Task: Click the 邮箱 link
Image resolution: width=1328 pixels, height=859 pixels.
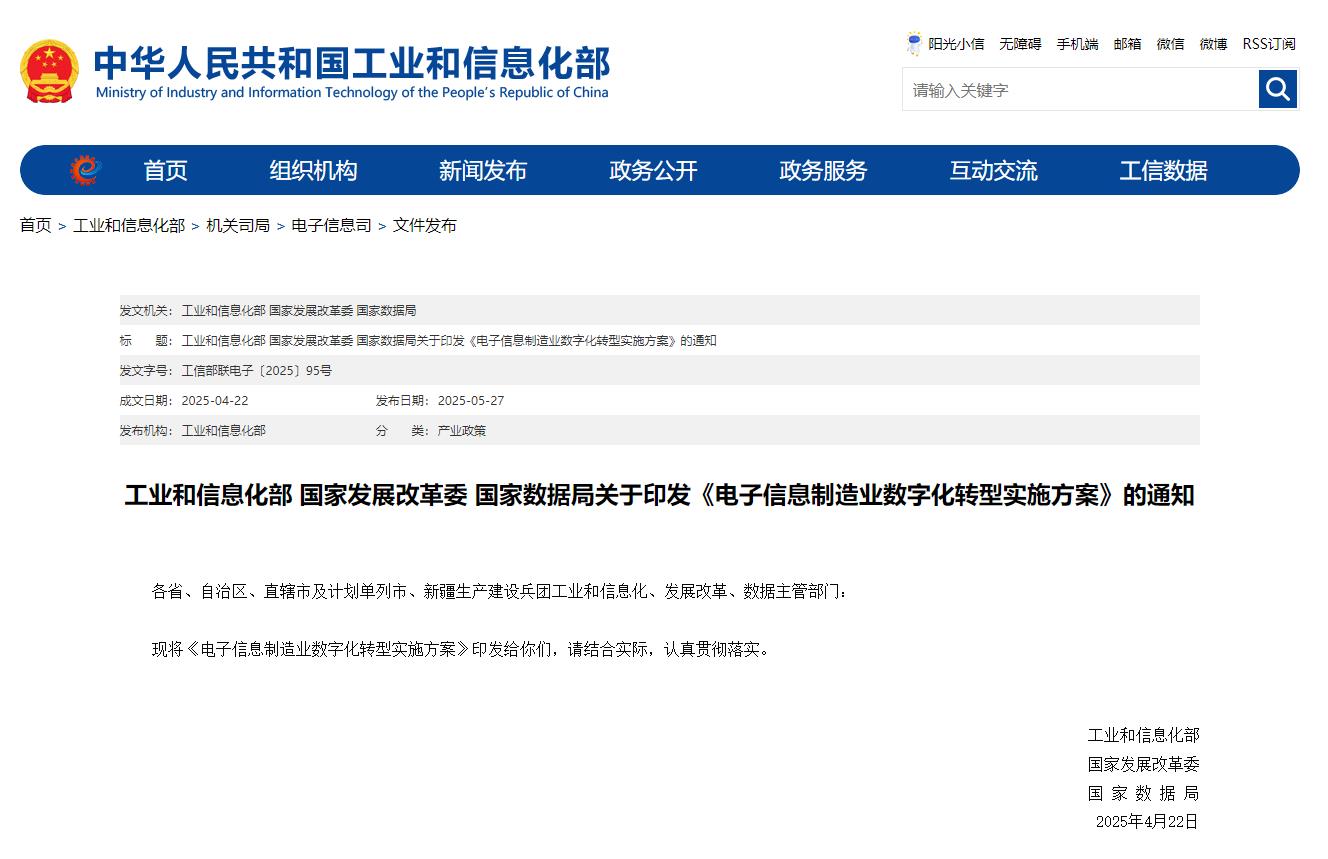Action: tap(1127, 44)
